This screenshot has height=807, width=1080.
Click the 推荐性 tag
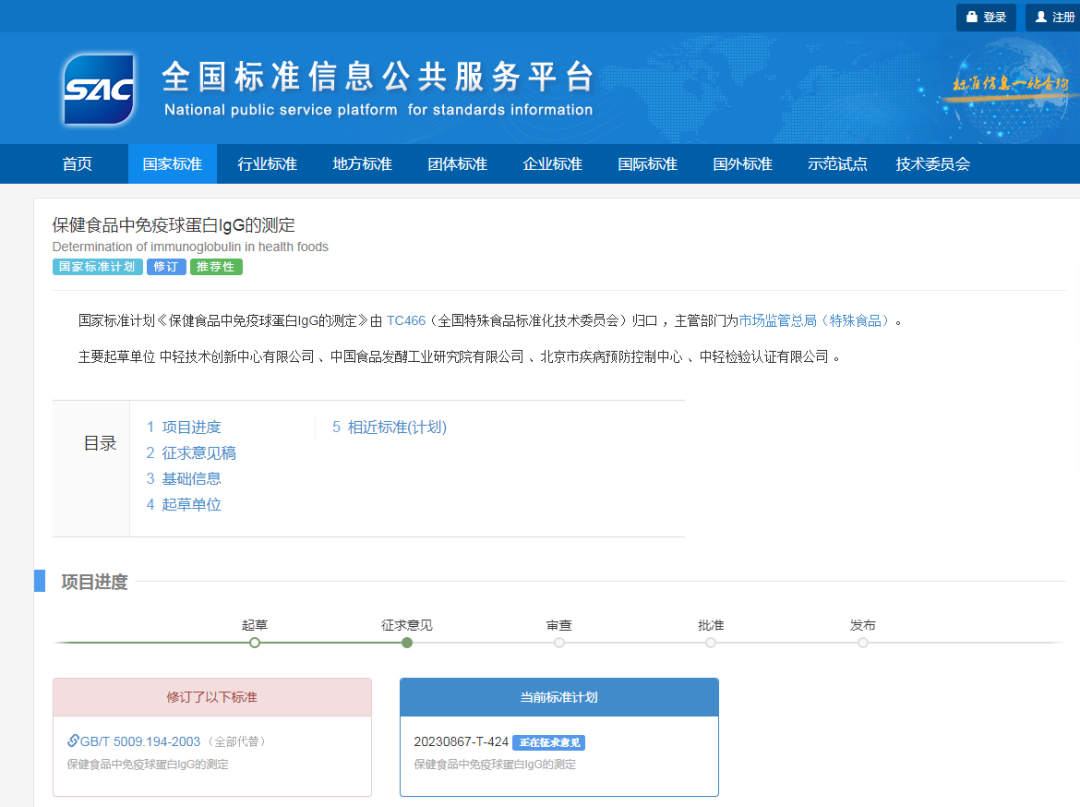(216, 266)
